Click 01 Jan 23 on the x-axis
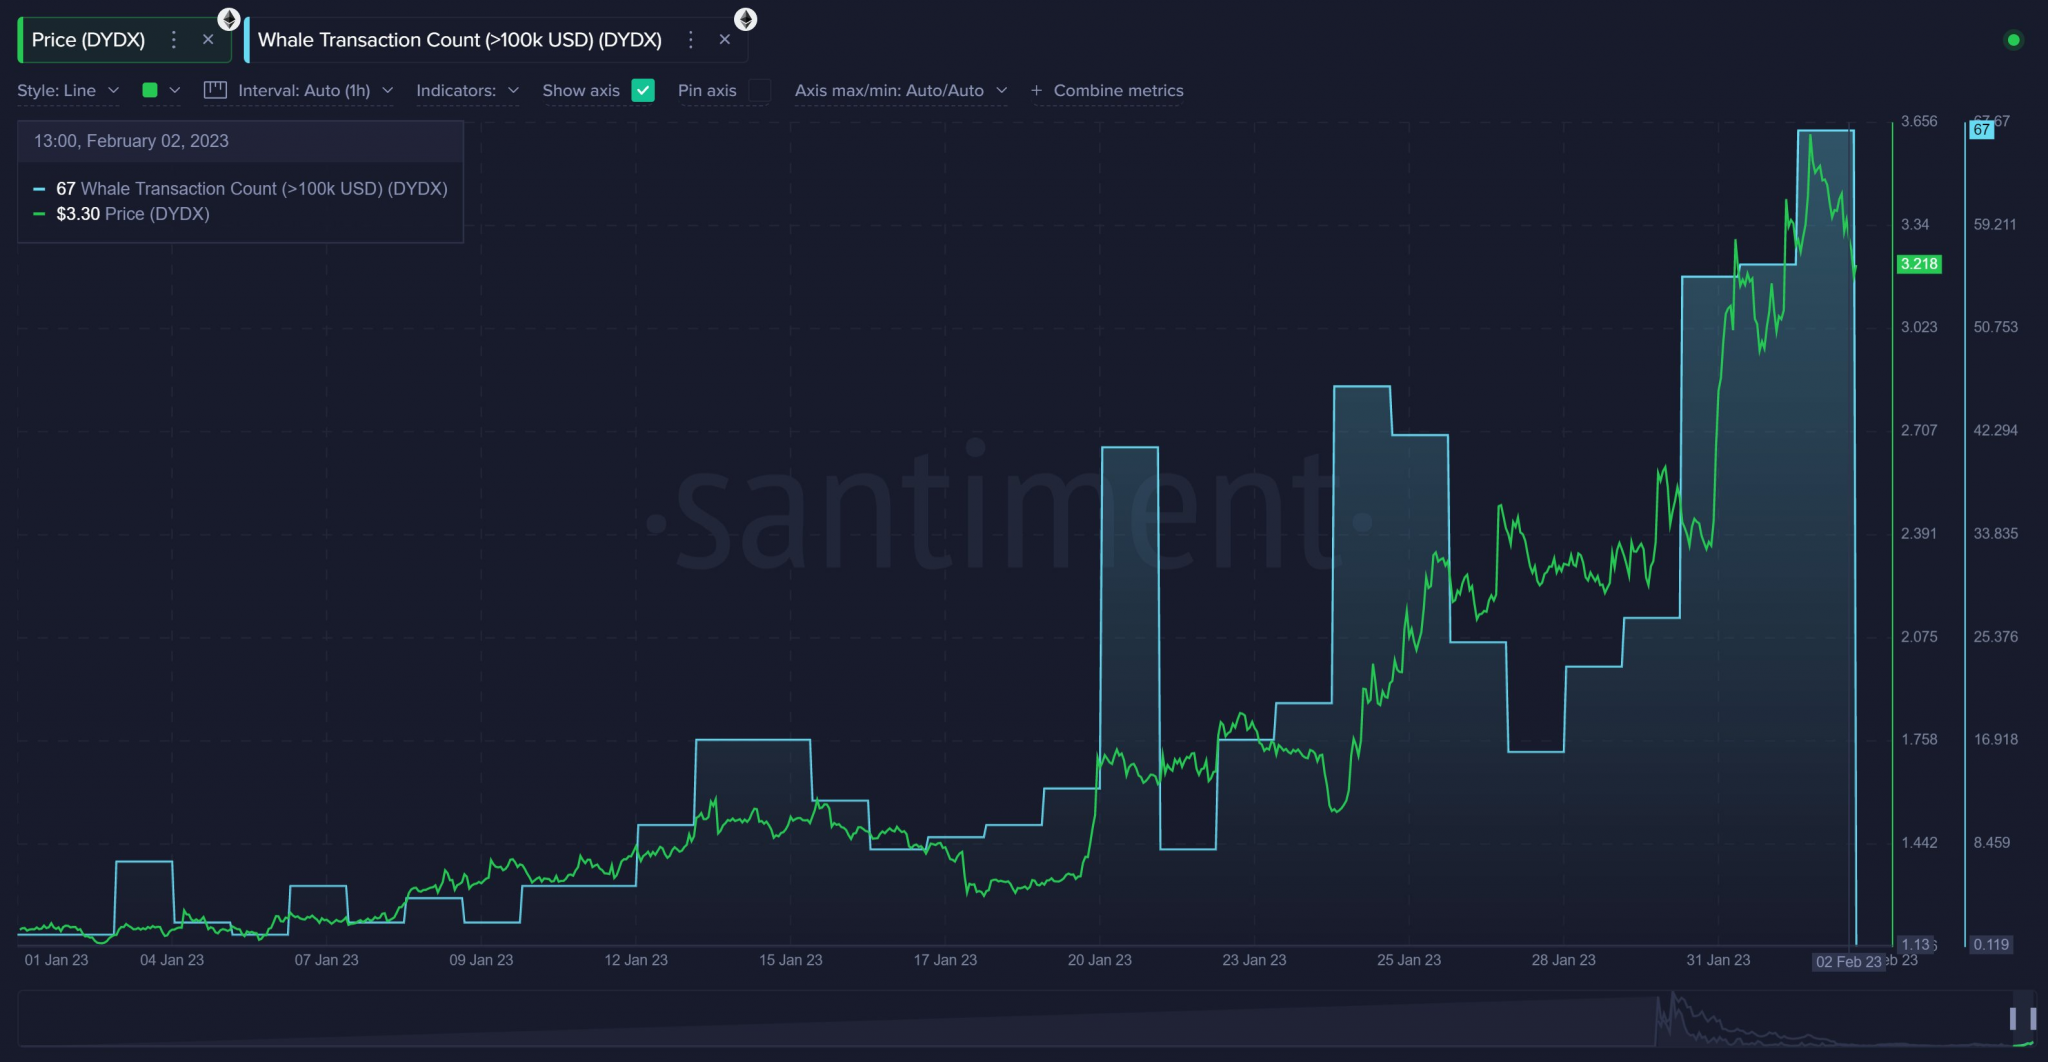The width and height of the screenshot is (2048, 1062). (56, 960)
